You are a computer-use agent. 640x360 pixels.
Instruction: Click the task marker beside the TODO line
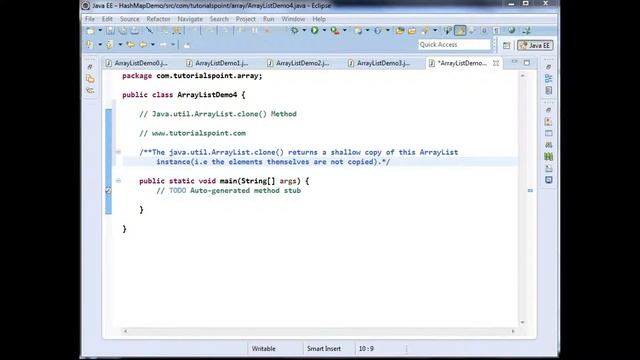coord(109,190)
